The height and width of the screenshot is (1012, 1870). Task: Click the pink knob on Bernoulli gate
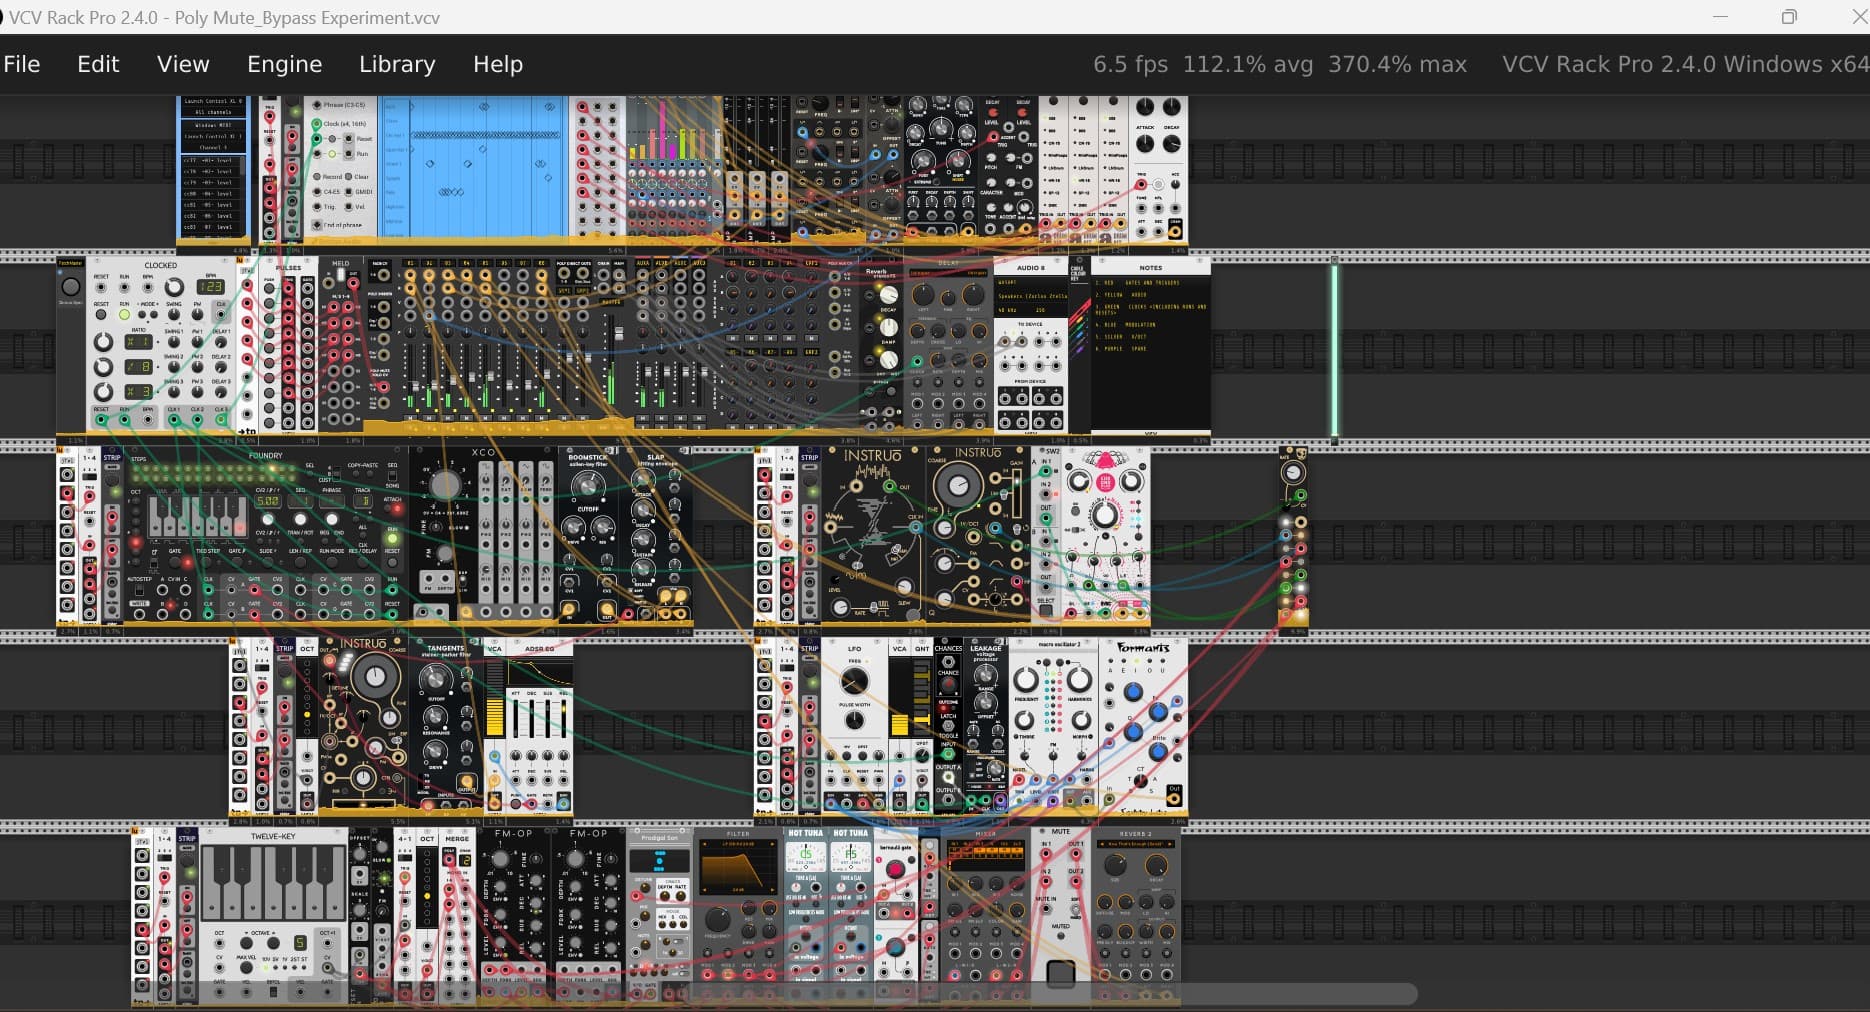pos(895,869)
